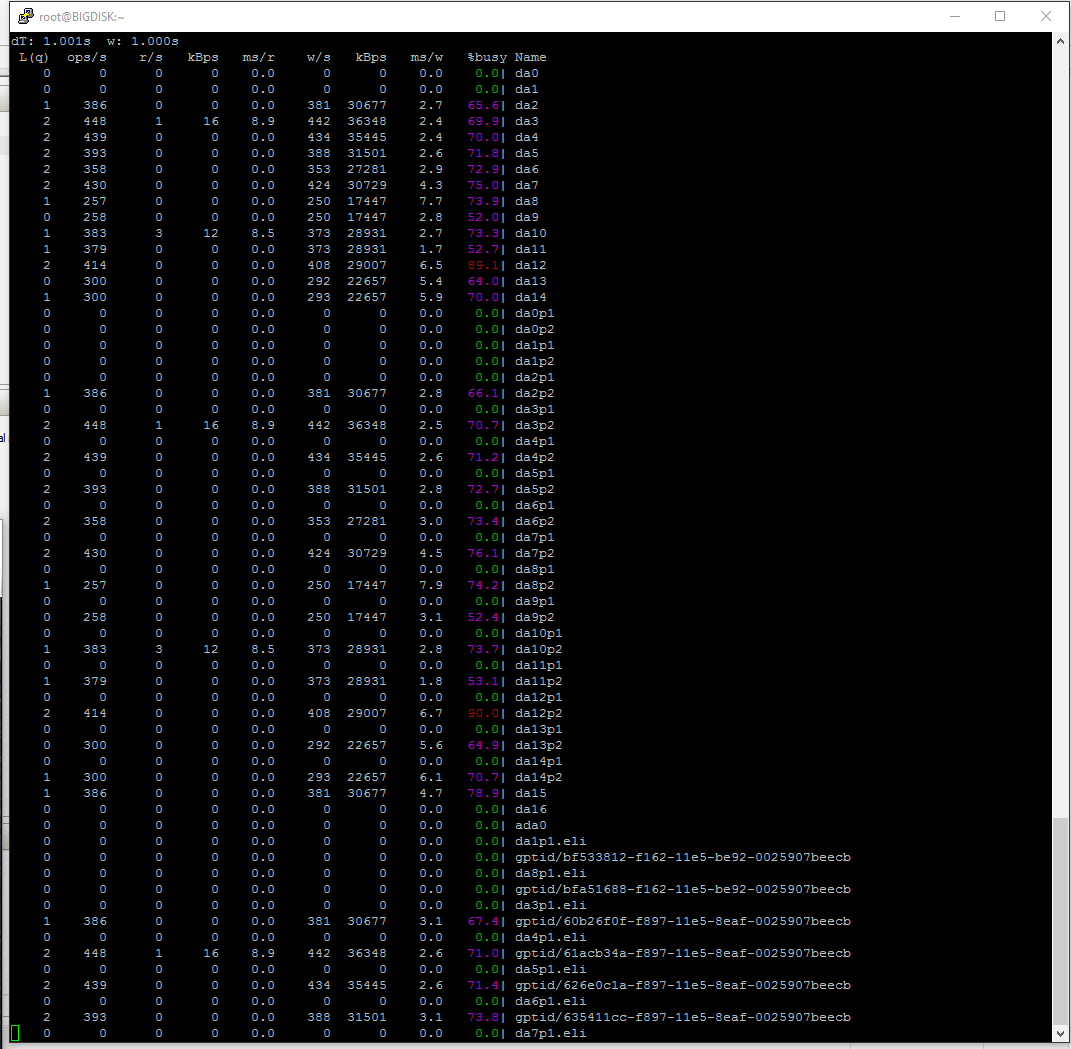
Task: Maximize the root@BIGDISK terminal window
Action: coord(1000,16)
